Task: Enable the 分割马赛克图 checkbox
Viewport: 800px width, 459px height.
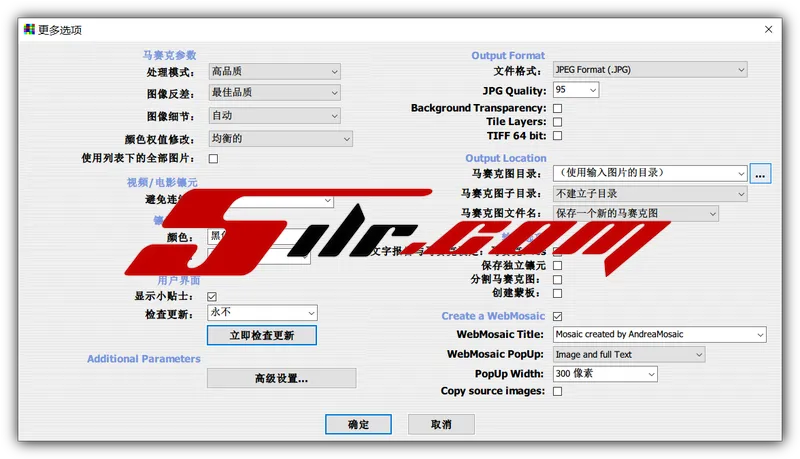Action: pyautogui.click(x=558, y=279)
